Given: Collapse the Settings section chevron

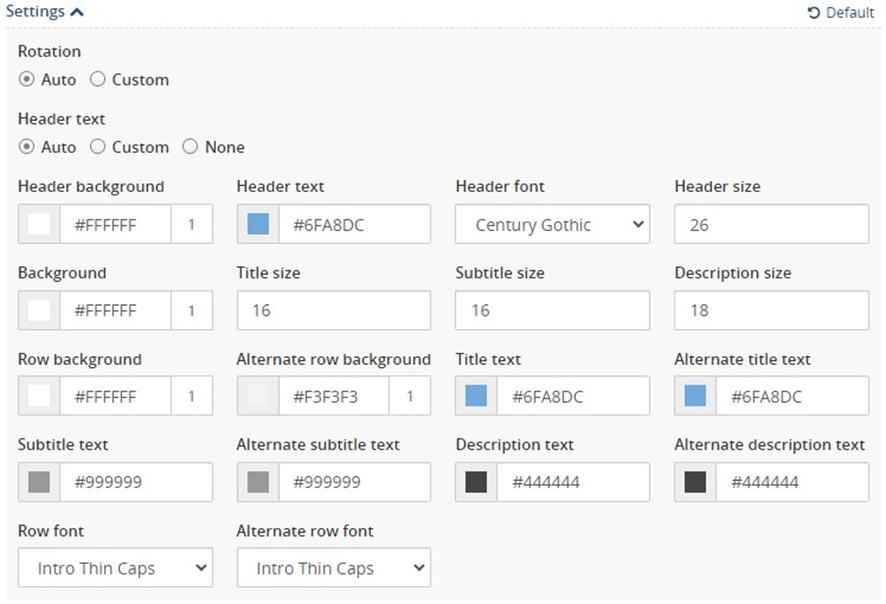Looking at the screenshot, I should (77, 12).
